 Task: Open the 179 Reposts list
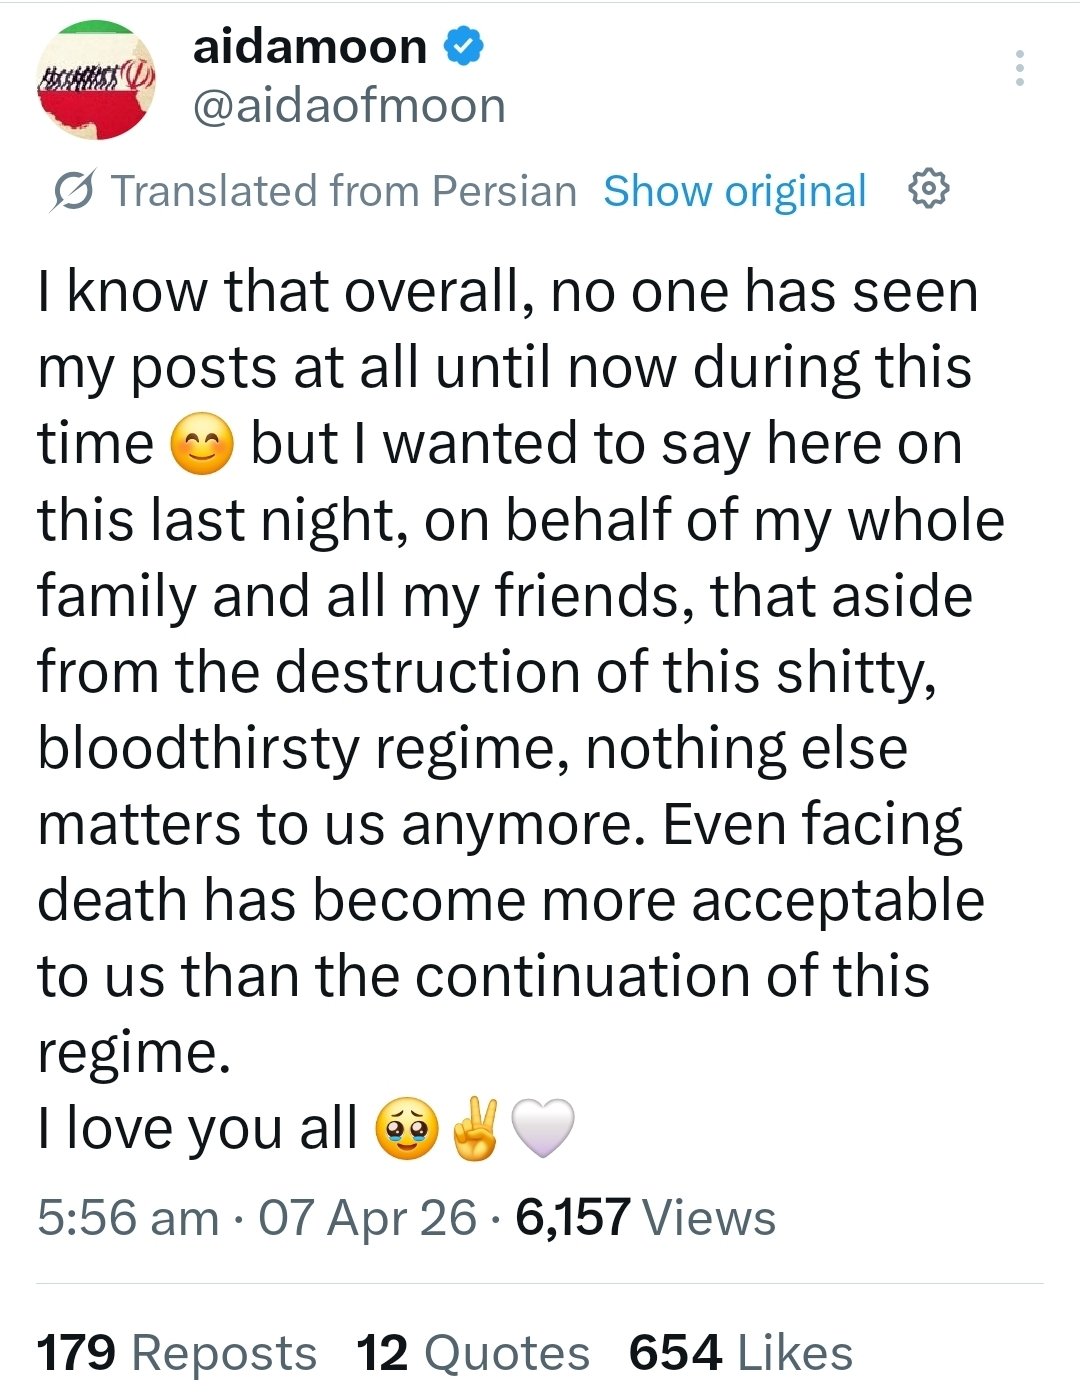pos(176,1353)
